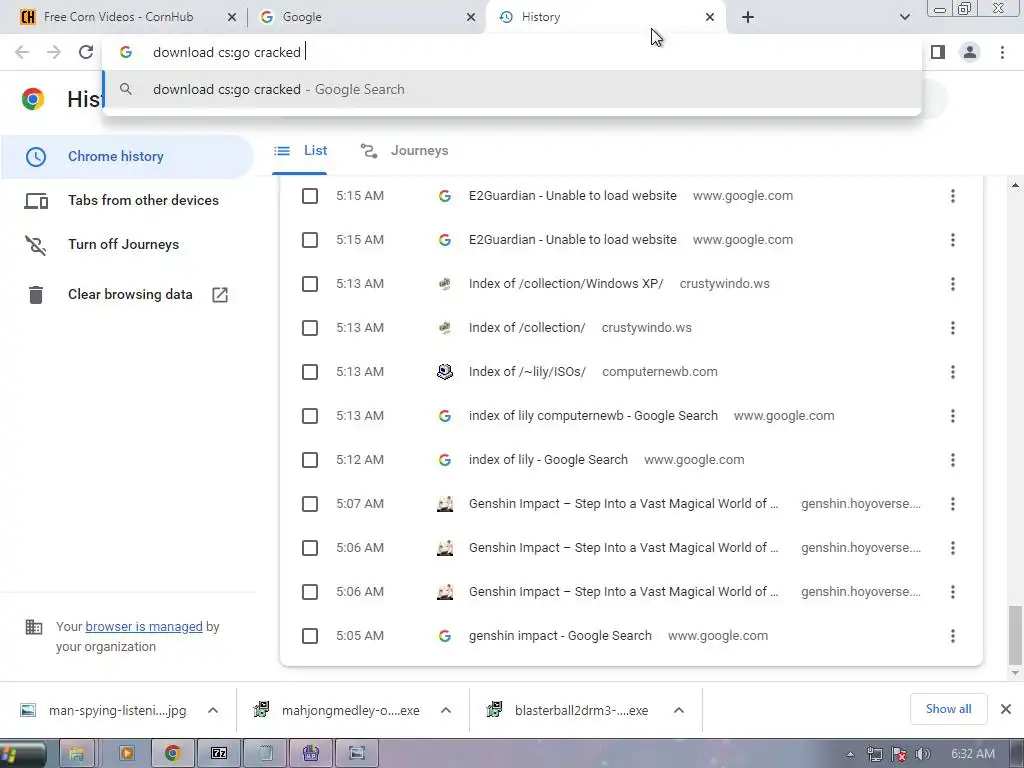This screenshot has height=768, width=1024.
Task: Open actions menu for 'genshin impact - Google Search'
Action: pos(953,636)
